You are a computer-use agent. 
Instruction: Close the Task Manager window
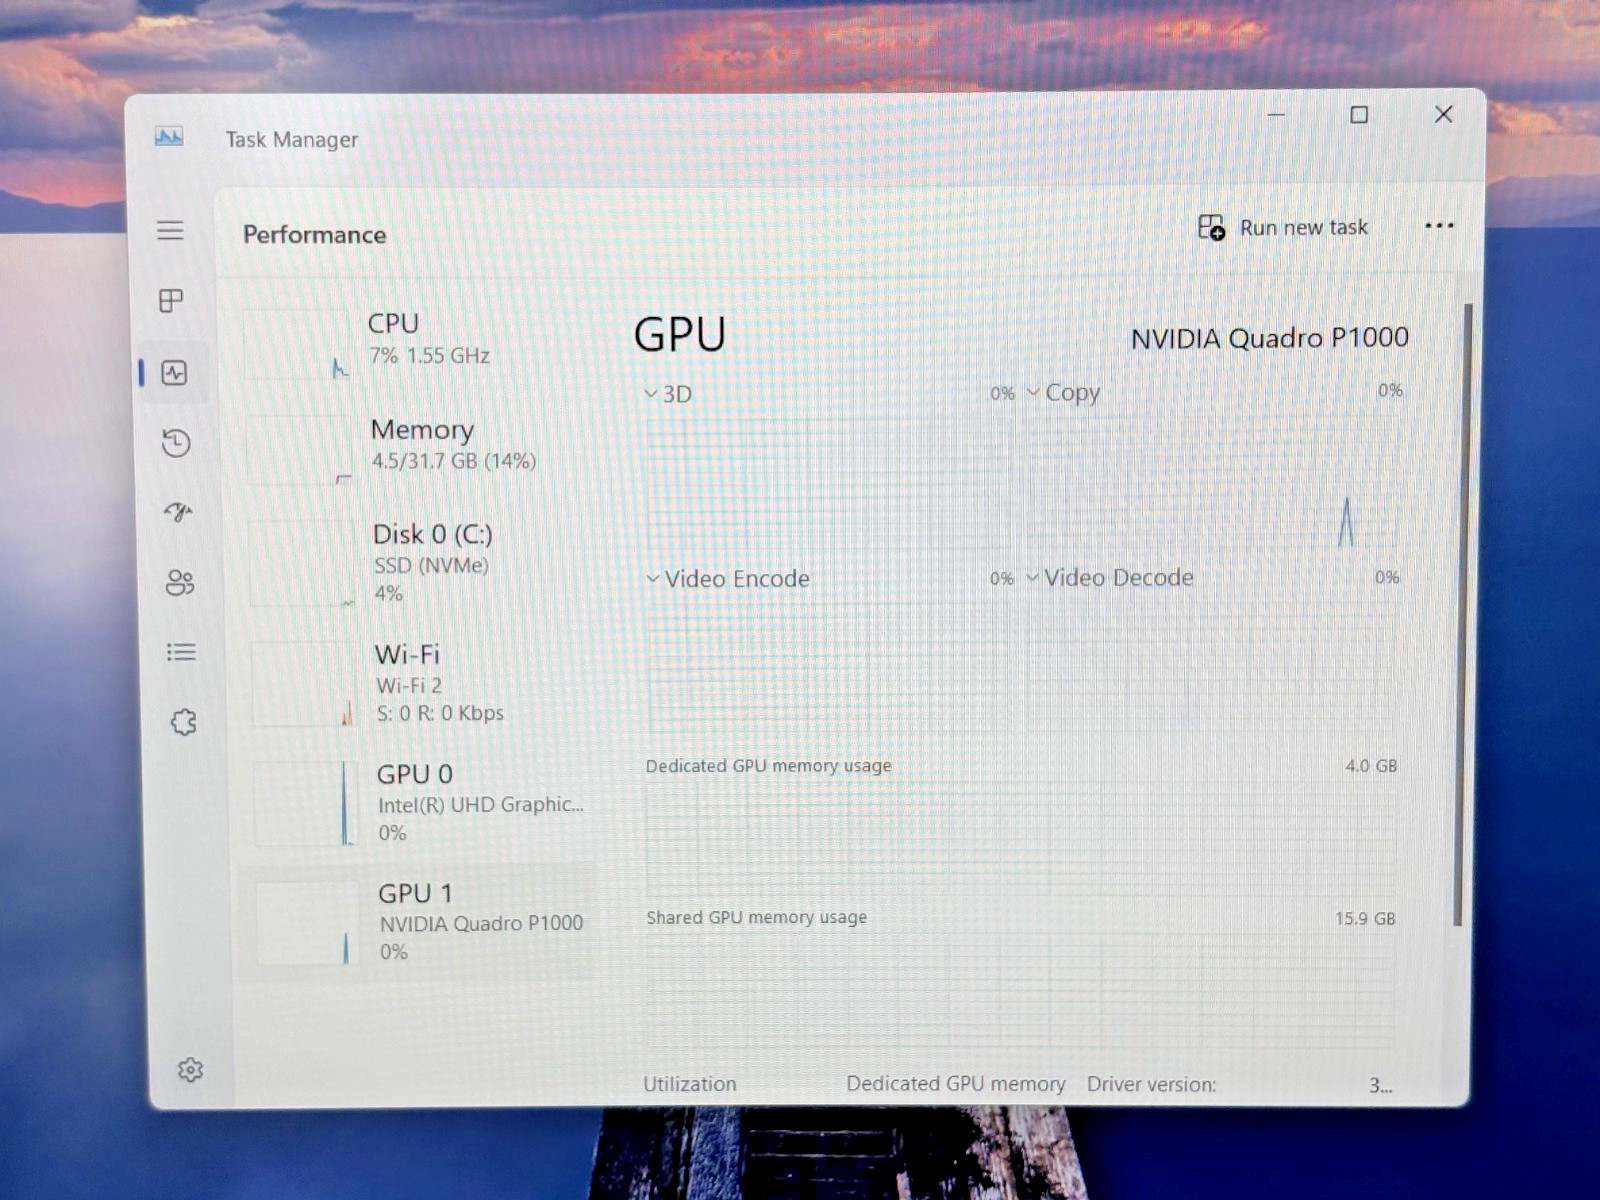pyautogui.click(x=1443, y=114)
